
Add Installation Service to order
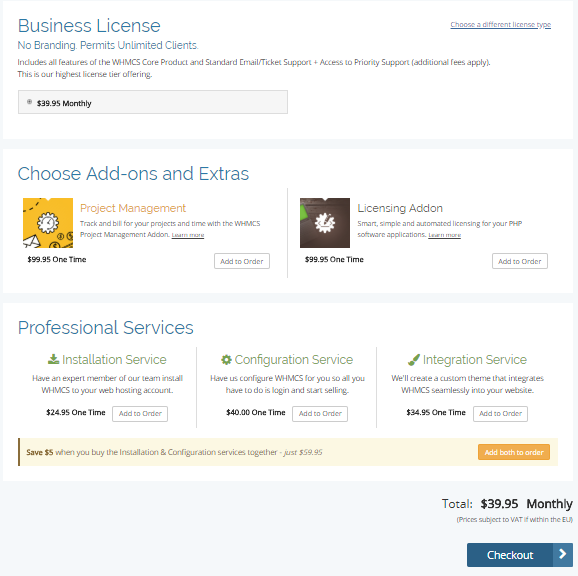140,413
